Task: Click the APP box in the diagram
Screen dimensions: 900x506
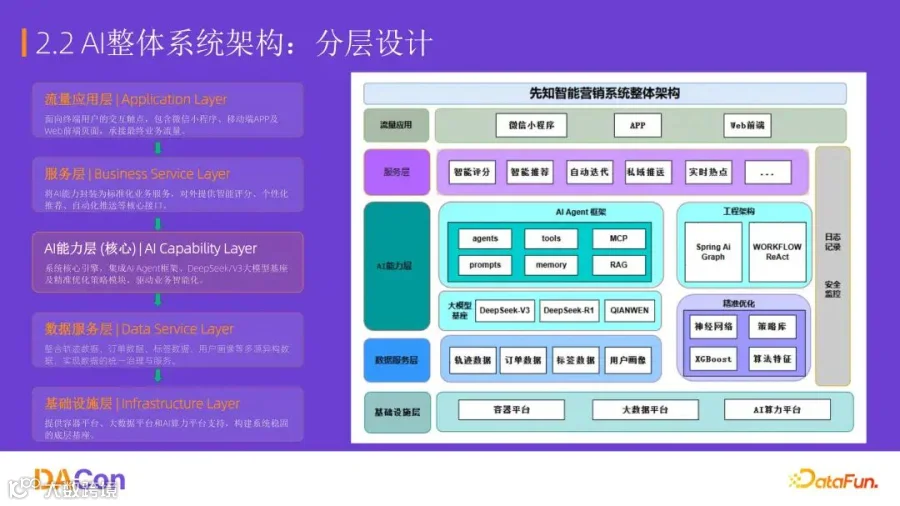Action: tap(637, 125)
